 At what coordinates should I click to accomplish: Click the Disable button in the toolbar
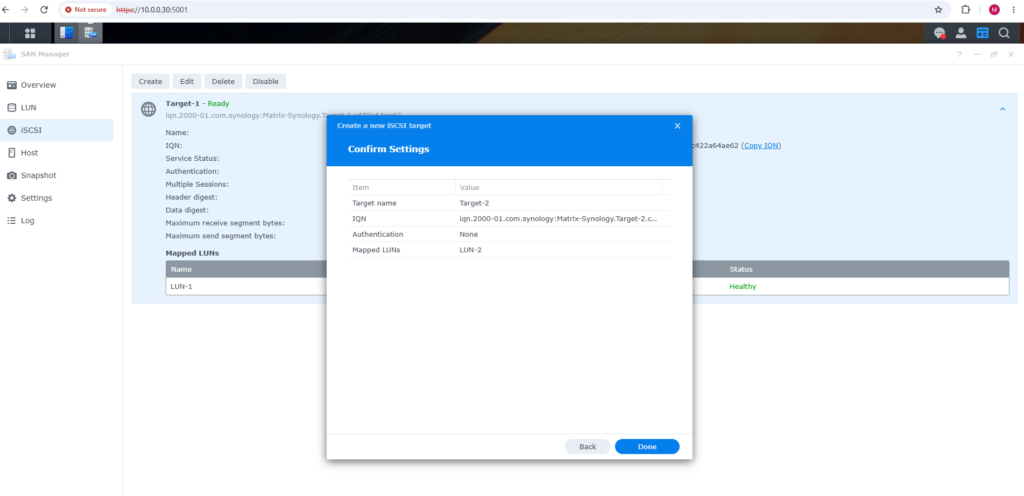pos(266,82)
